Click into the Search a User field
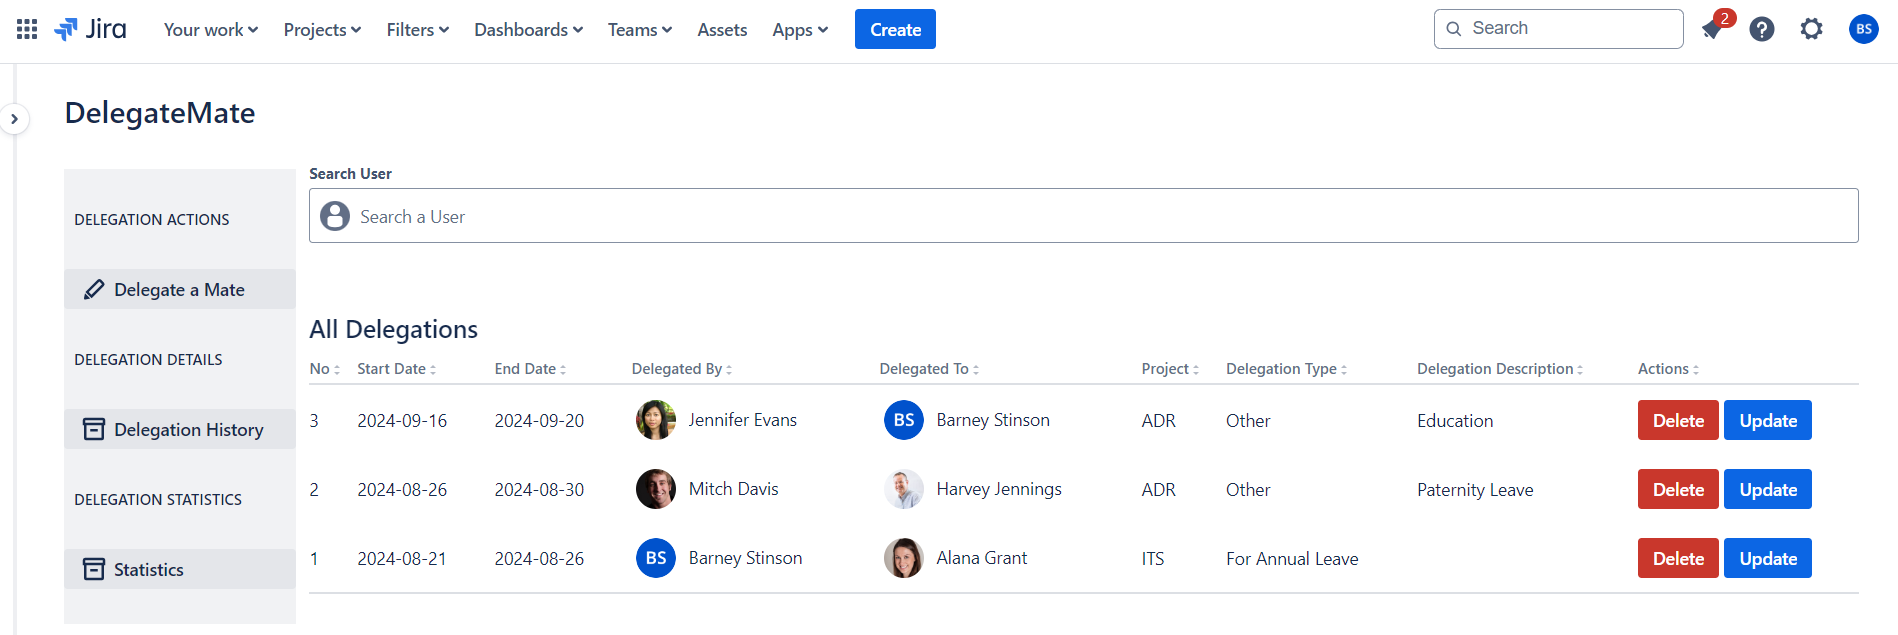The height and width of the screenshot is (635, 1898). 1083,216
